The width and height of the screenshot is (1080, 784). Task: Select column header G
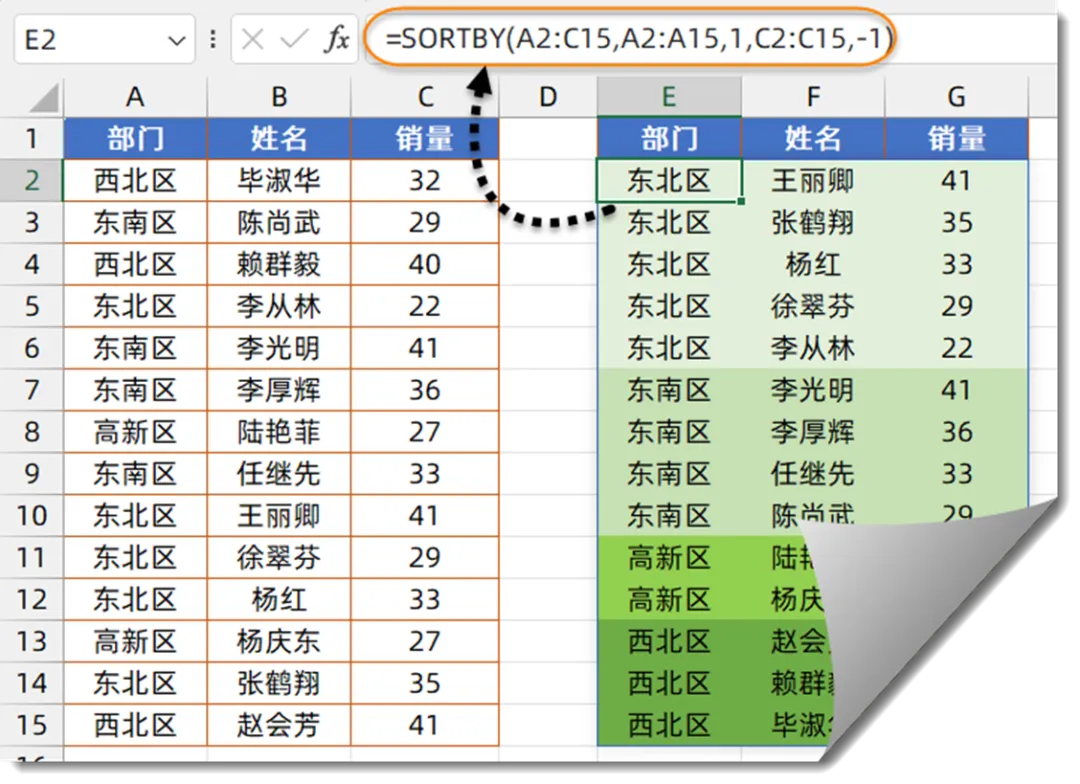[x=955, y=96]
